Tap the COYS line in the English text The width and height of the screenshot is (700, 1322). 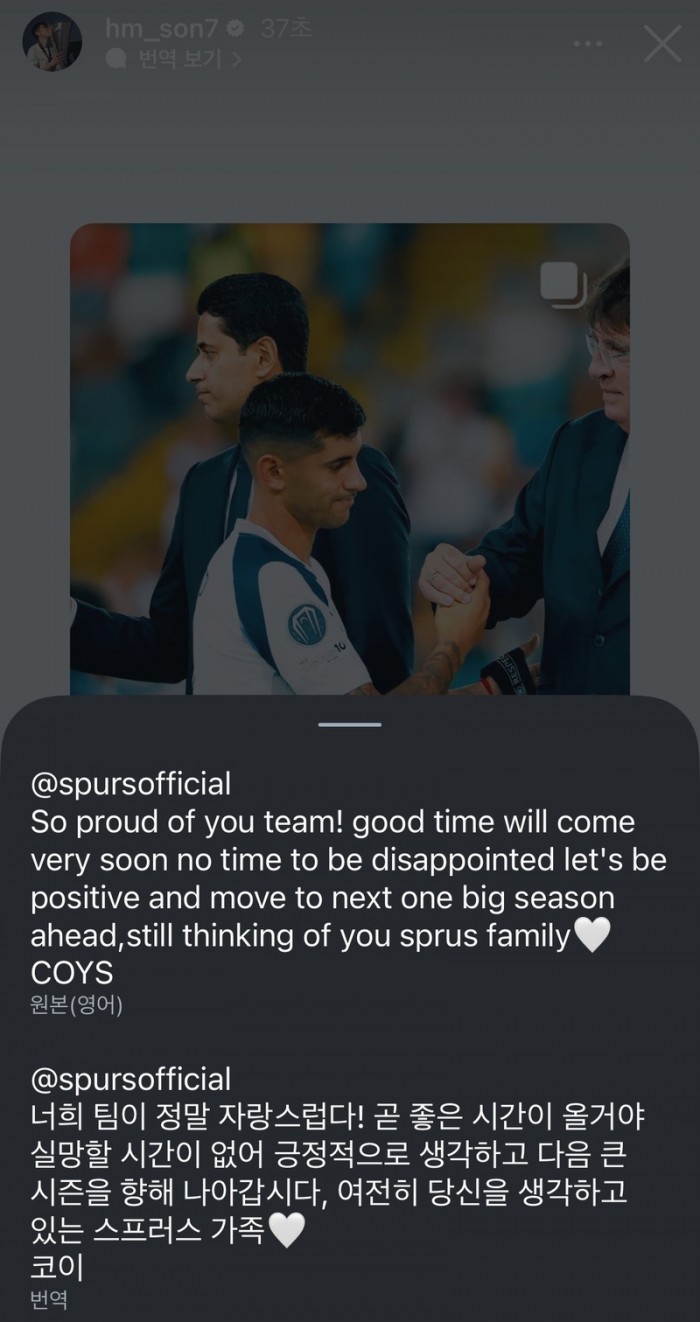(x=73, y=973)
